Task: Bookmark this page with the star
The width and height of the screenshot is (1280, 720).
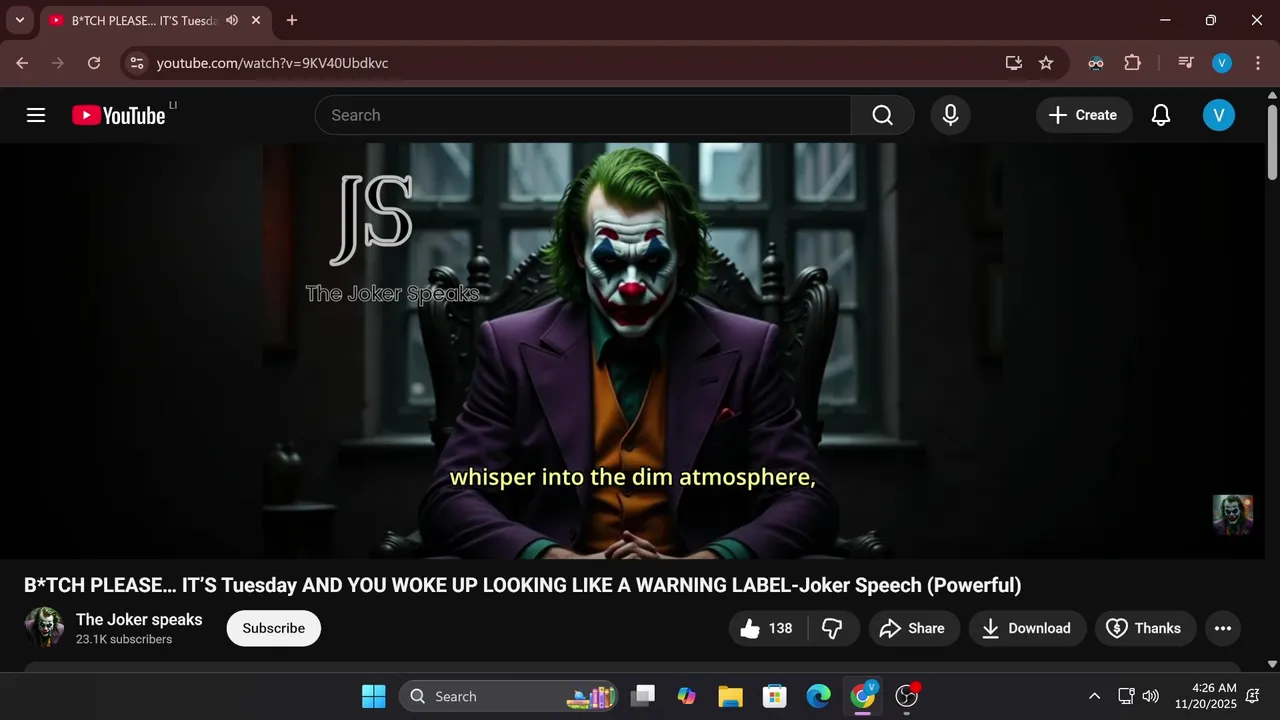Action: [1046, 63]
